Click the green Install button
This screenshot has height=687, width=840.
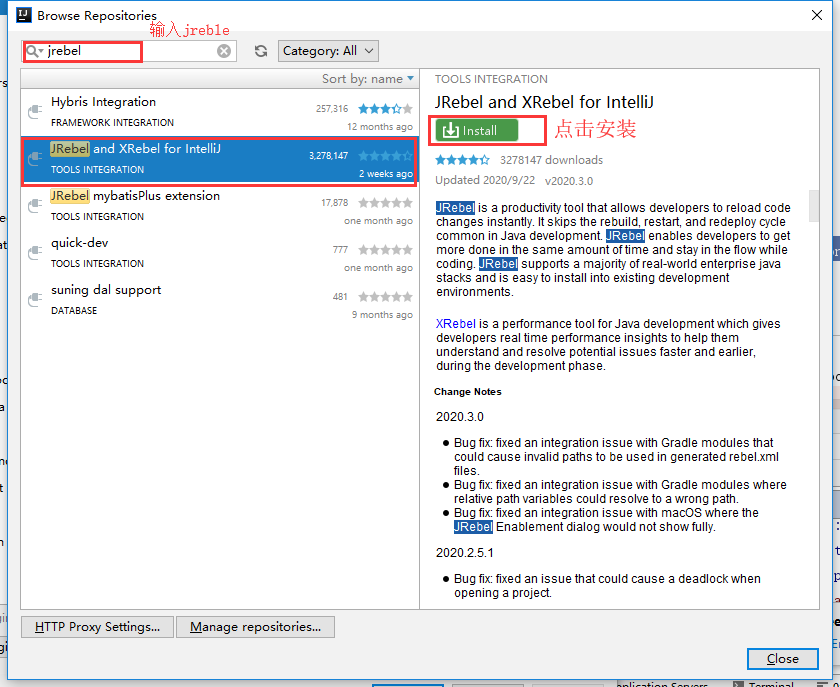[477, 131]
